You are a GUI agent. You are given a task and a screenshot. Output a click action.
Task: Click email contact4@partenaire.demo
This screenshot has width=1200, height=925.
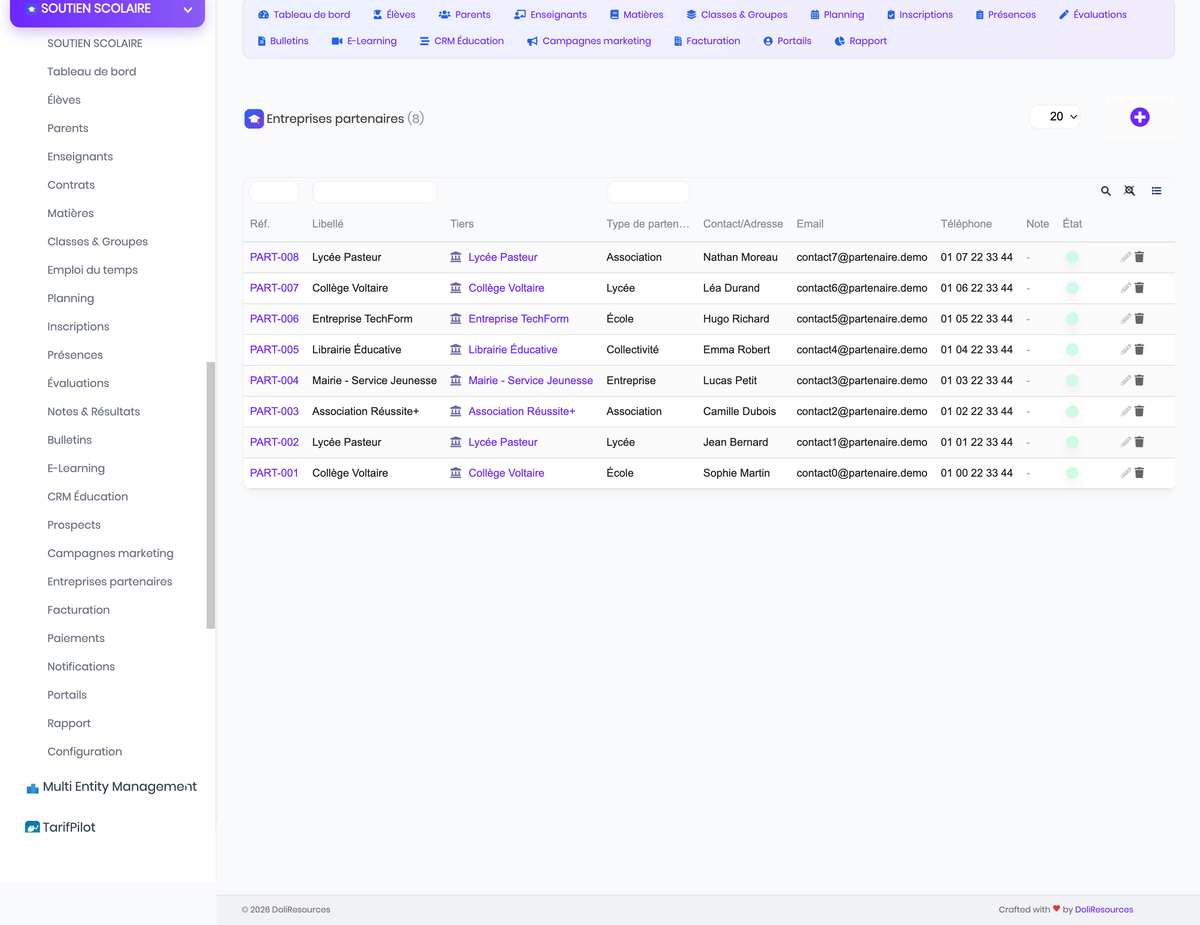tap(862, 350)
